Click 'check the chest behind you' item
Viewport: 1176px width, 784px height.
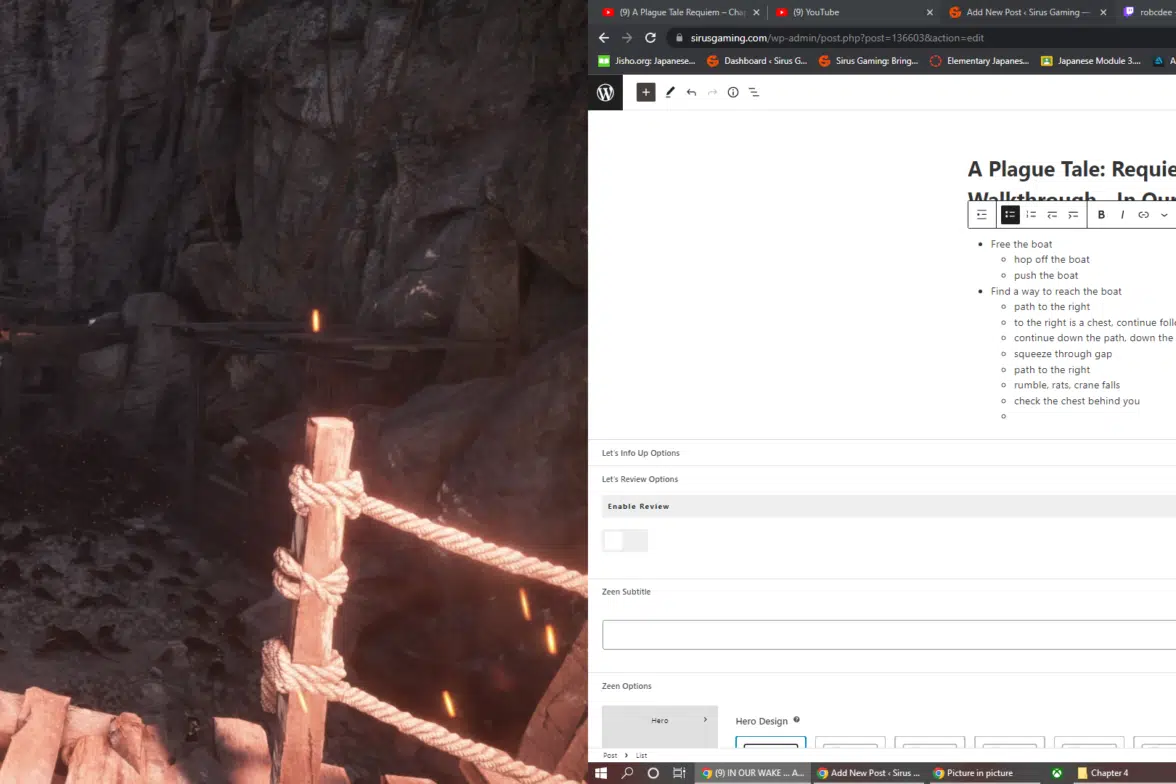coord(1076,401)
